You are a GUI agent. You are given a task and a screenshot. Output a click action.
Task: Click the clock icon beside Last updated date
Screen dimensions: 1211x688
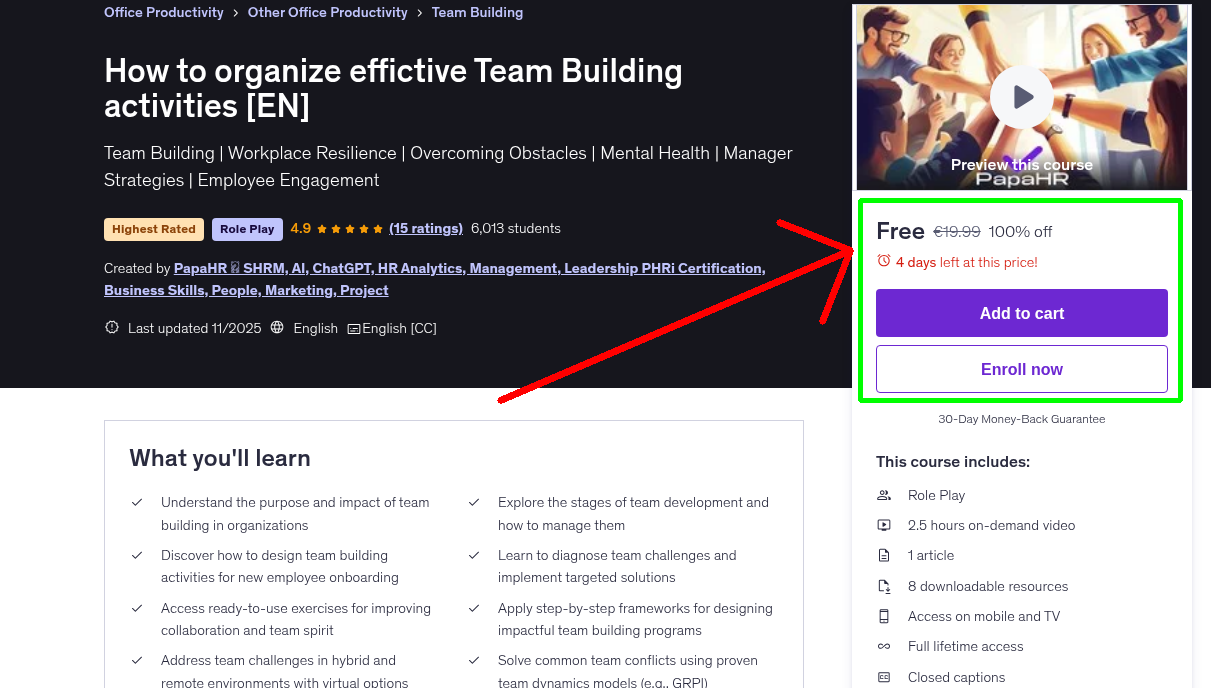point(111,327)
